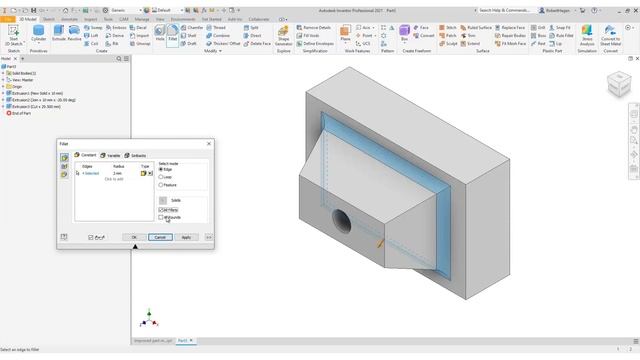Image resolution: width=640 pixels, height=360 pixels.
Task: Select Feature select mode radio
Action: tap(161, 185)
